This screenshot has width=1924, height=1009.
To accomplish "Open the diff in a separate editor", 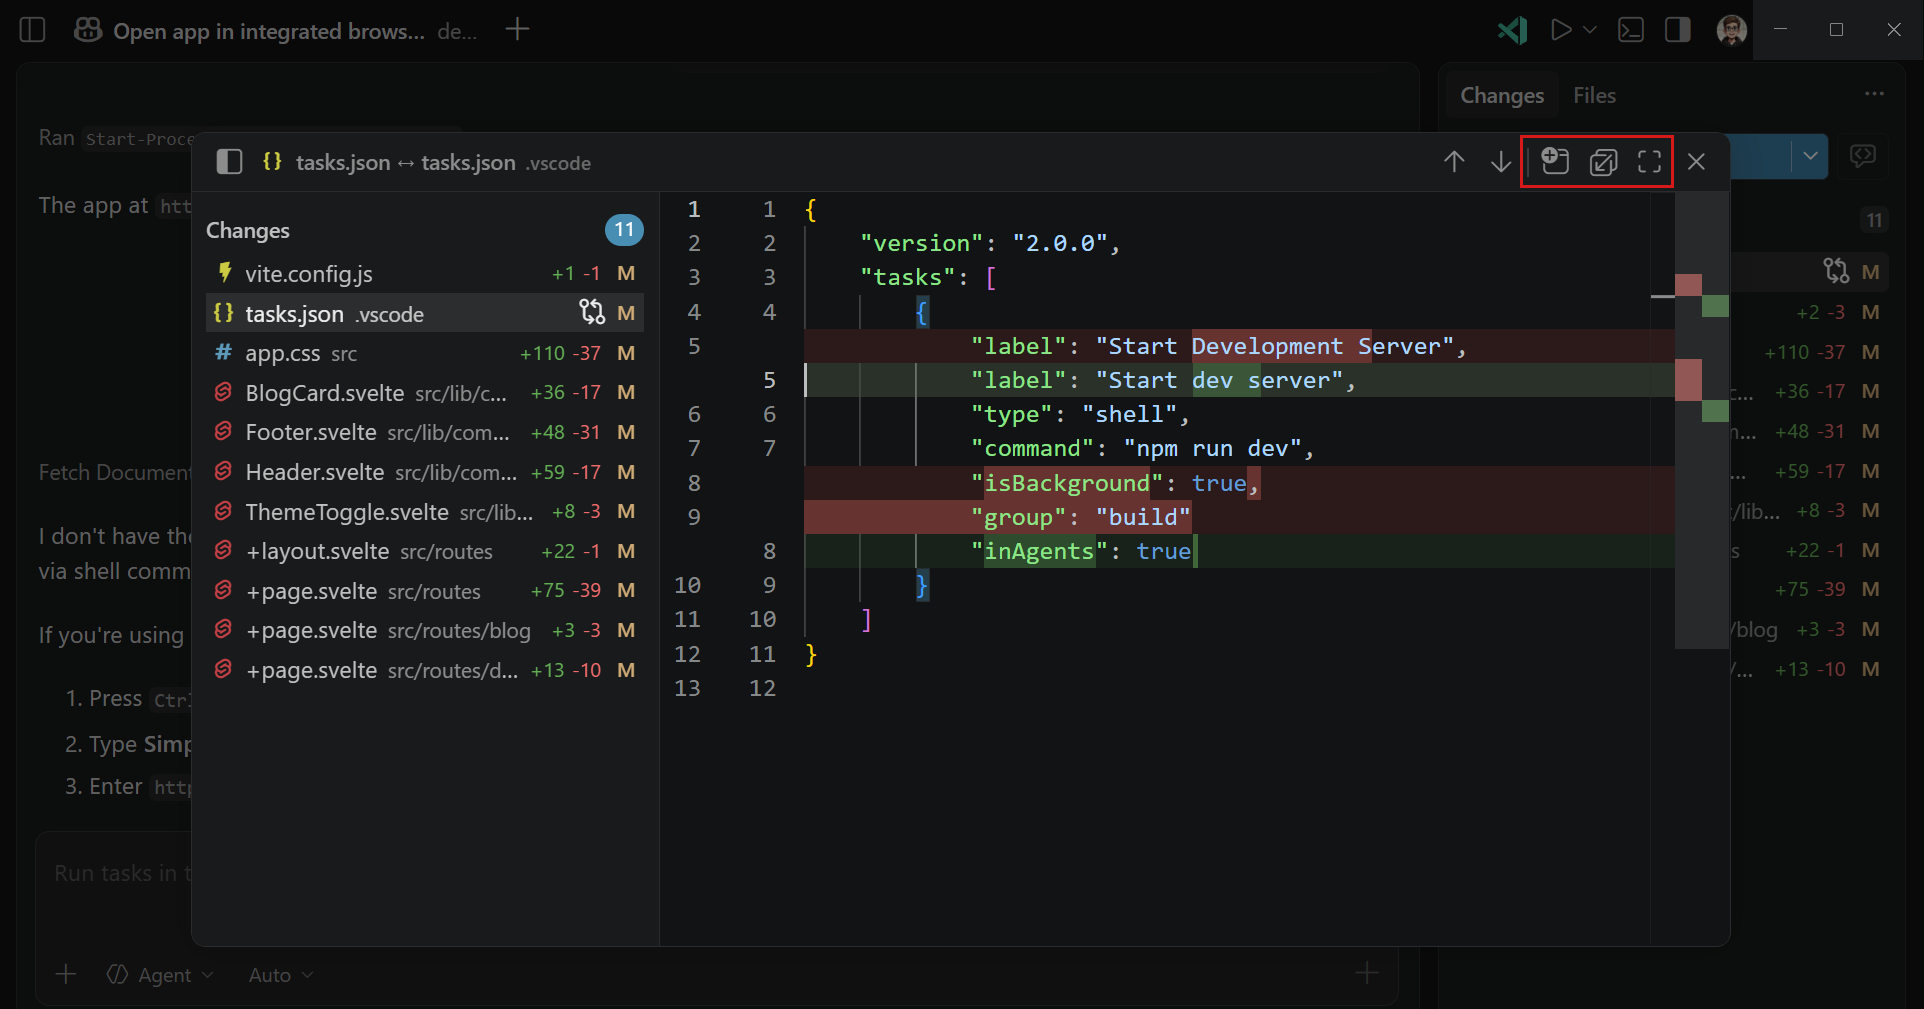I will [x=1602, y=161].
